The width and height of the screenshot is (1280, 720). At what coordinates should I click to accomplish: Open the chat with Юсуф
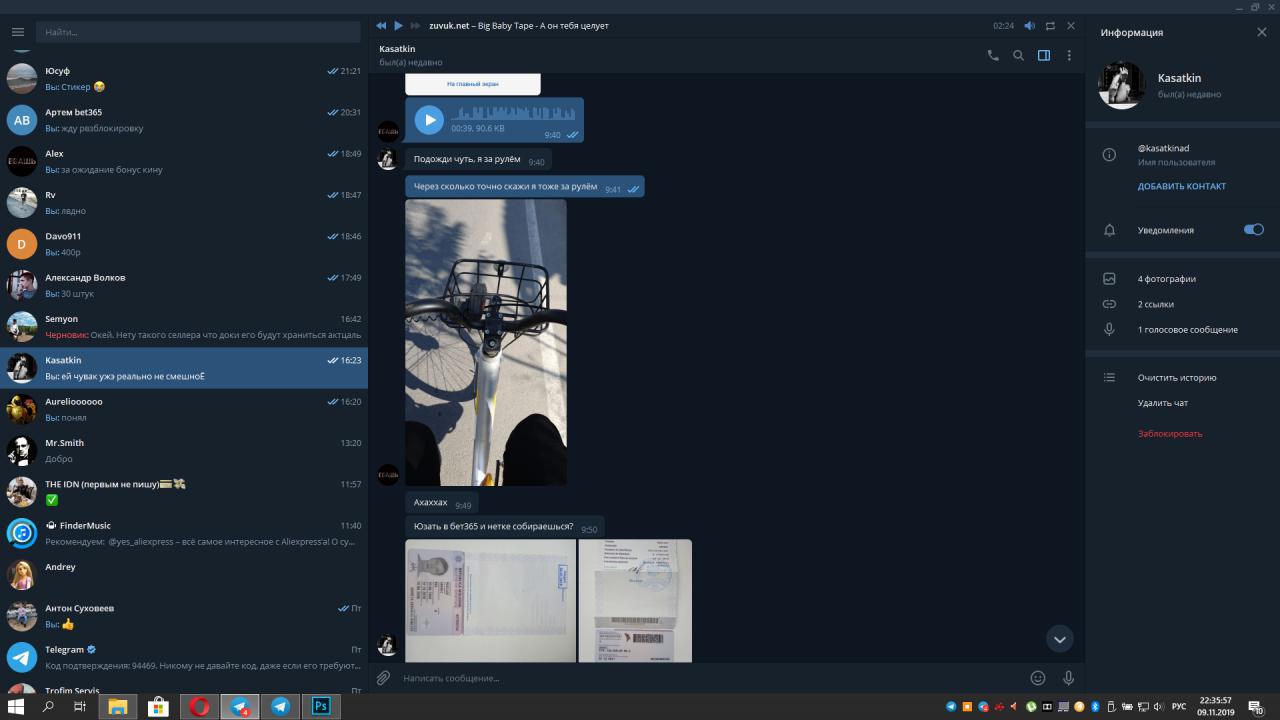pos(184,79)
